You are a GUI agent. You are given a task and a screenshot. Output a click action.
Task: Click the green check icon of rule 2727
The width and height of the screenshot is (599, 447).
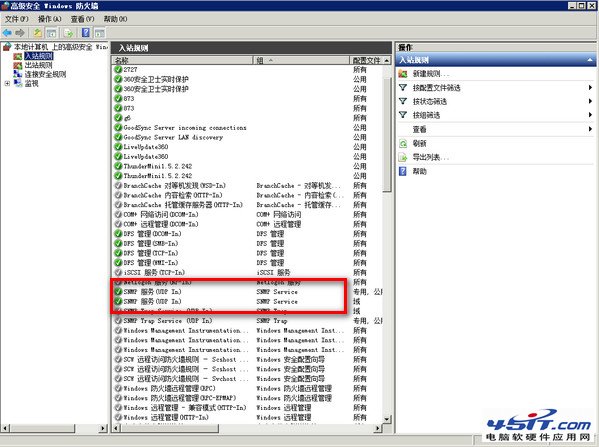click(118, 70)
